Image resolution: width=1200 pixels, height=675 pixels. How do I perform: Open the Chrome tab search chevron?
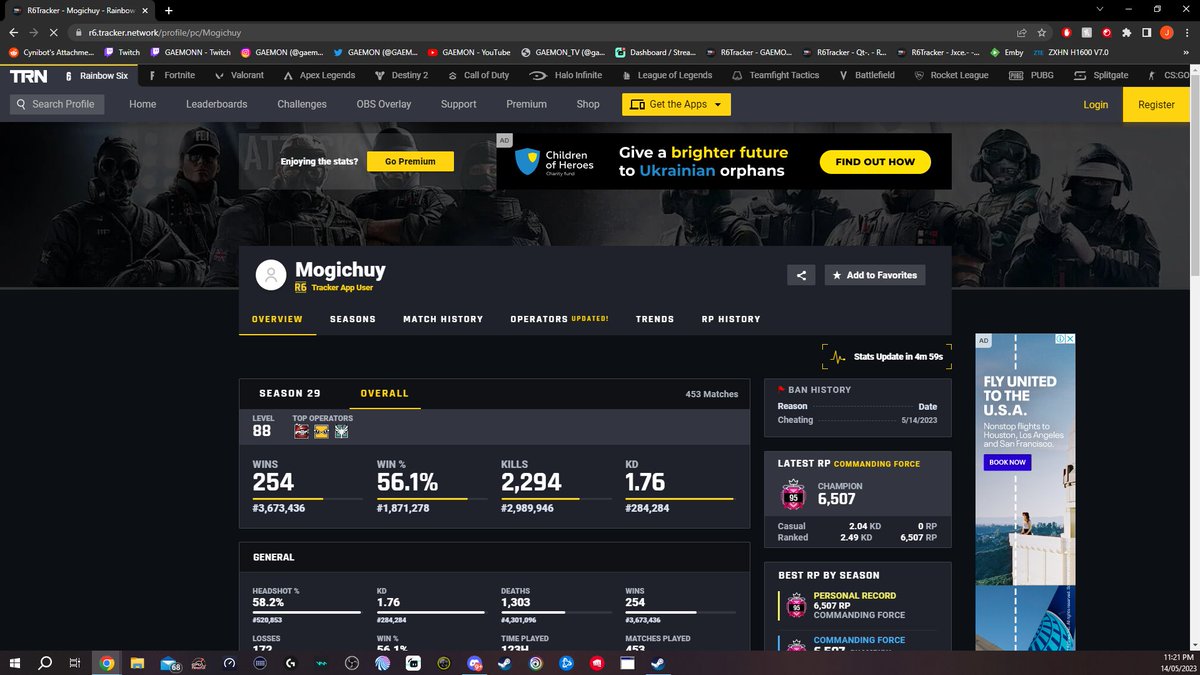coord(1101,9)
